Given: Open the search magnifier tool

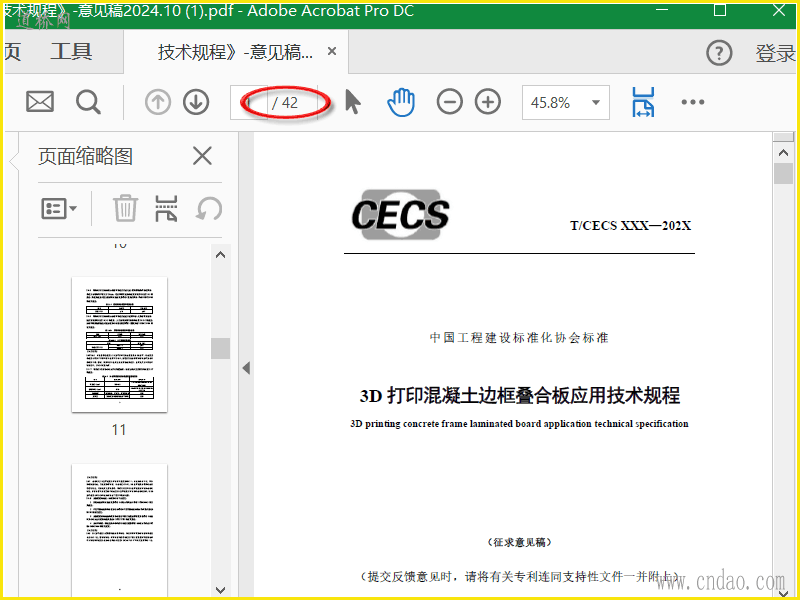Looking at the screenshot, I should tap(88, 102).
